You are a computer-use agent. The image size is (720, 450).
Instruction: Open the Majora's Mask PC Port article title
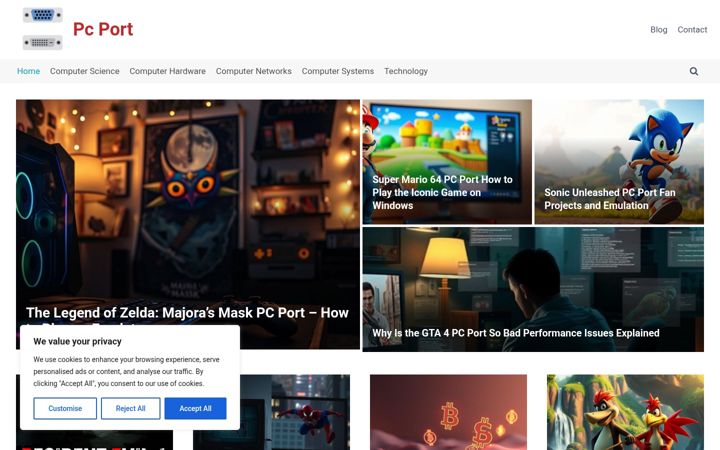[187, 315]
